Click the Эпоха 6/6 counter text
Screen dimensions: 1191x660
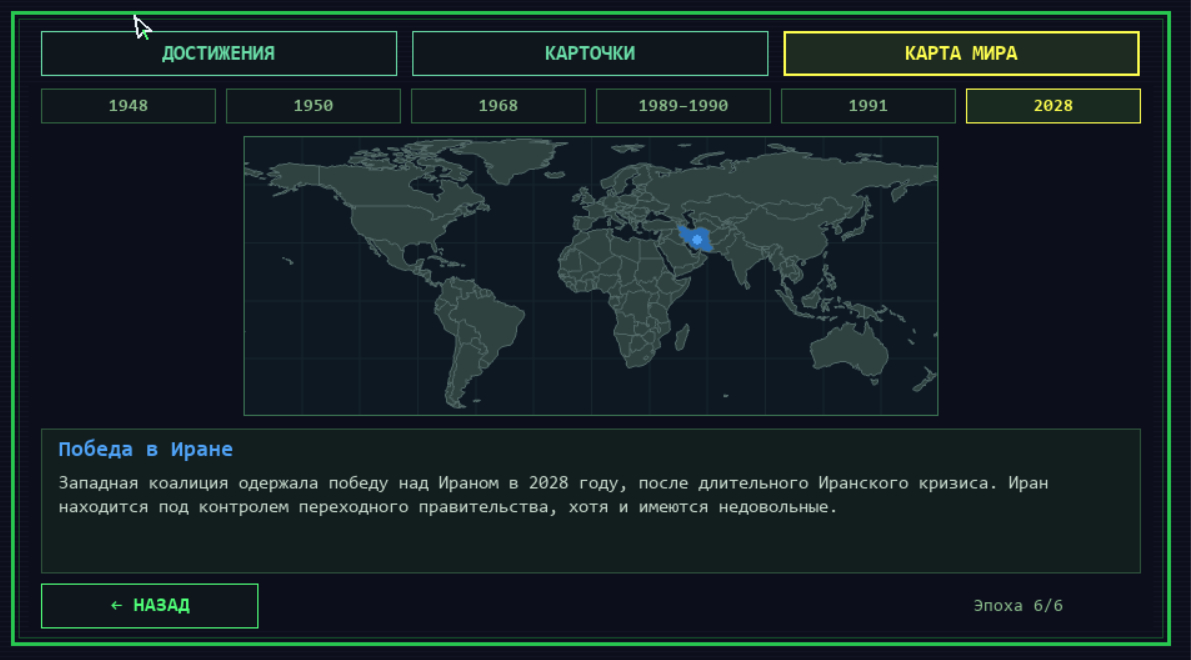coord(1018,605)
